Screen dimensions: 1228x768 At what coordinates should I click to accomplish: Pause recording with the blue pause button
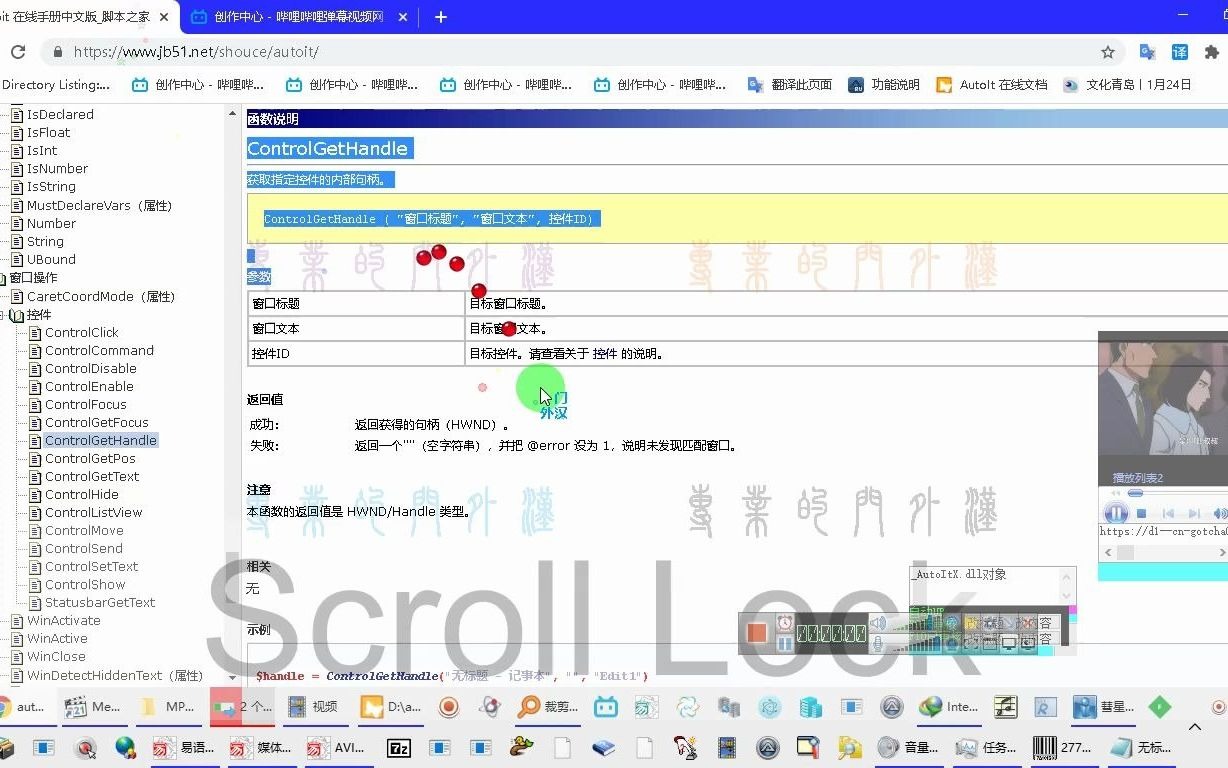[783, 643]
